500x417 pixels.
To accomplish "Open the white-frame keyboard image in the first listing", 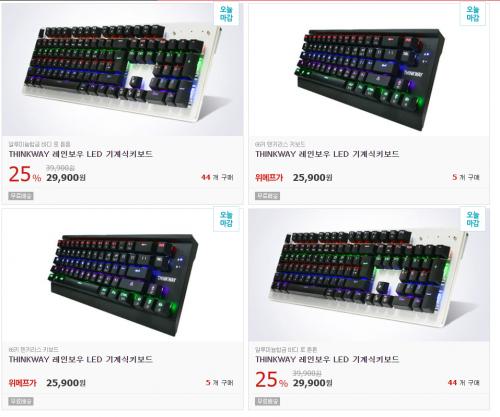I will coord(122,69).
